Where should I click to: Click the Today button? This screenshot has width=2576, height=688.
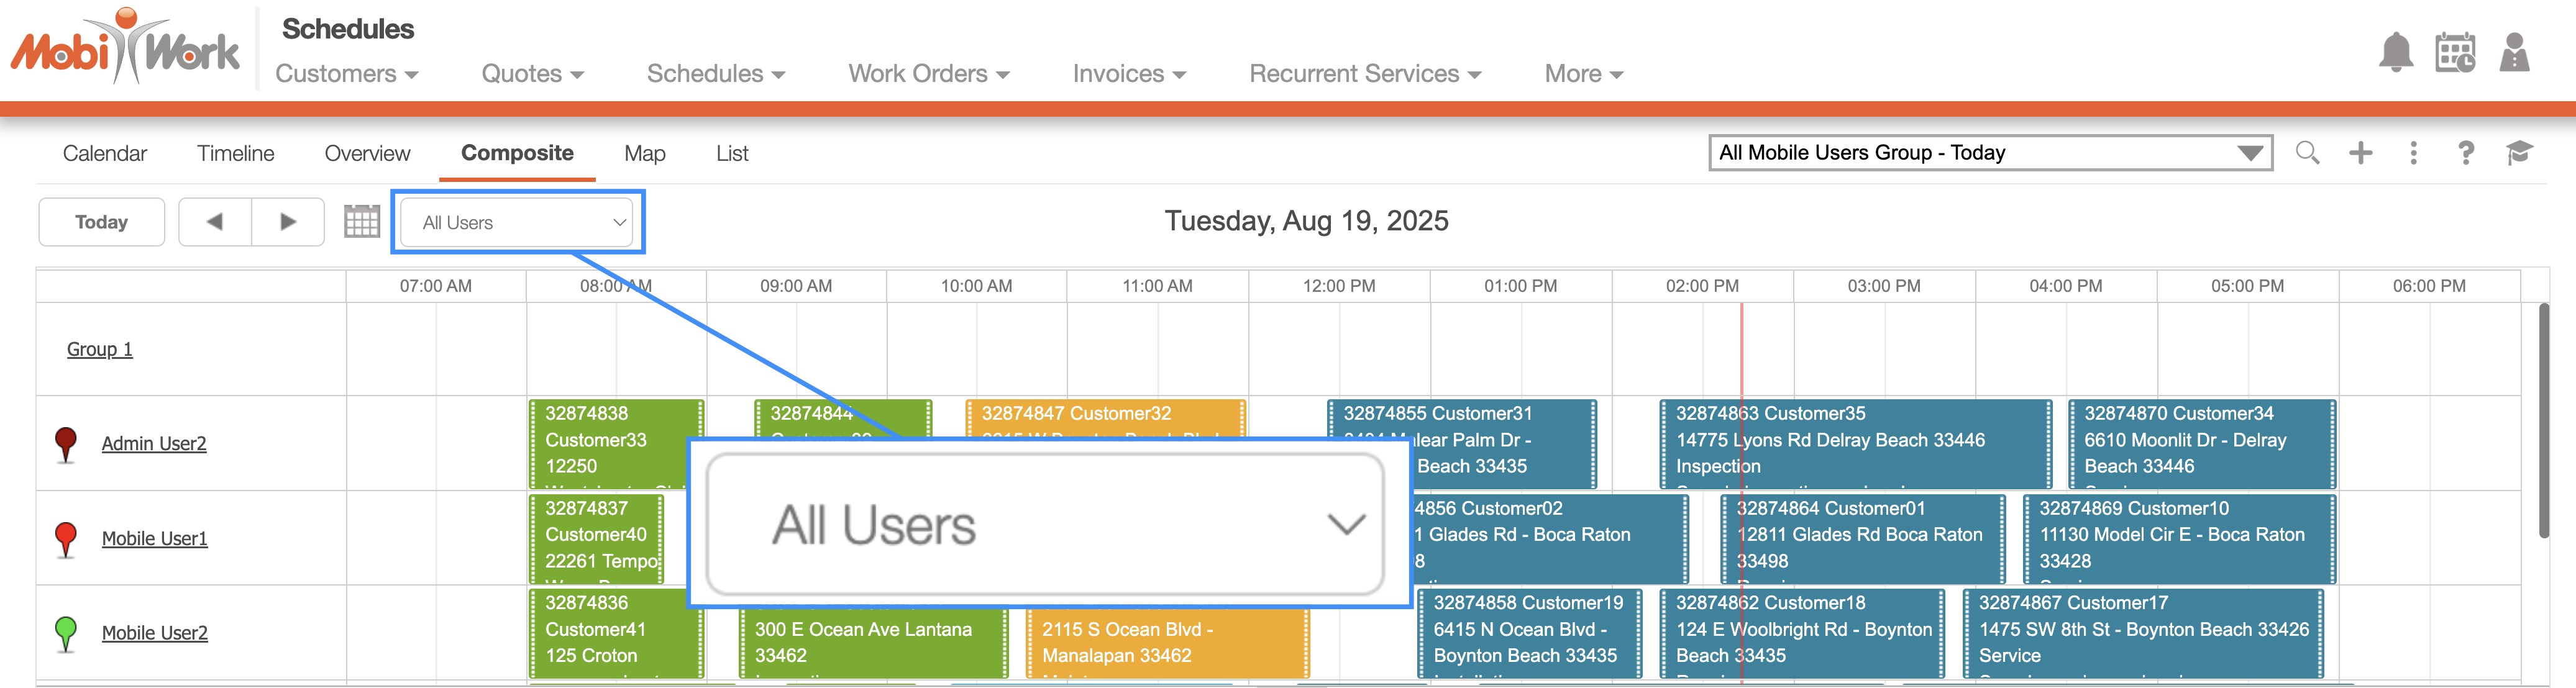(x=101, y=222)
